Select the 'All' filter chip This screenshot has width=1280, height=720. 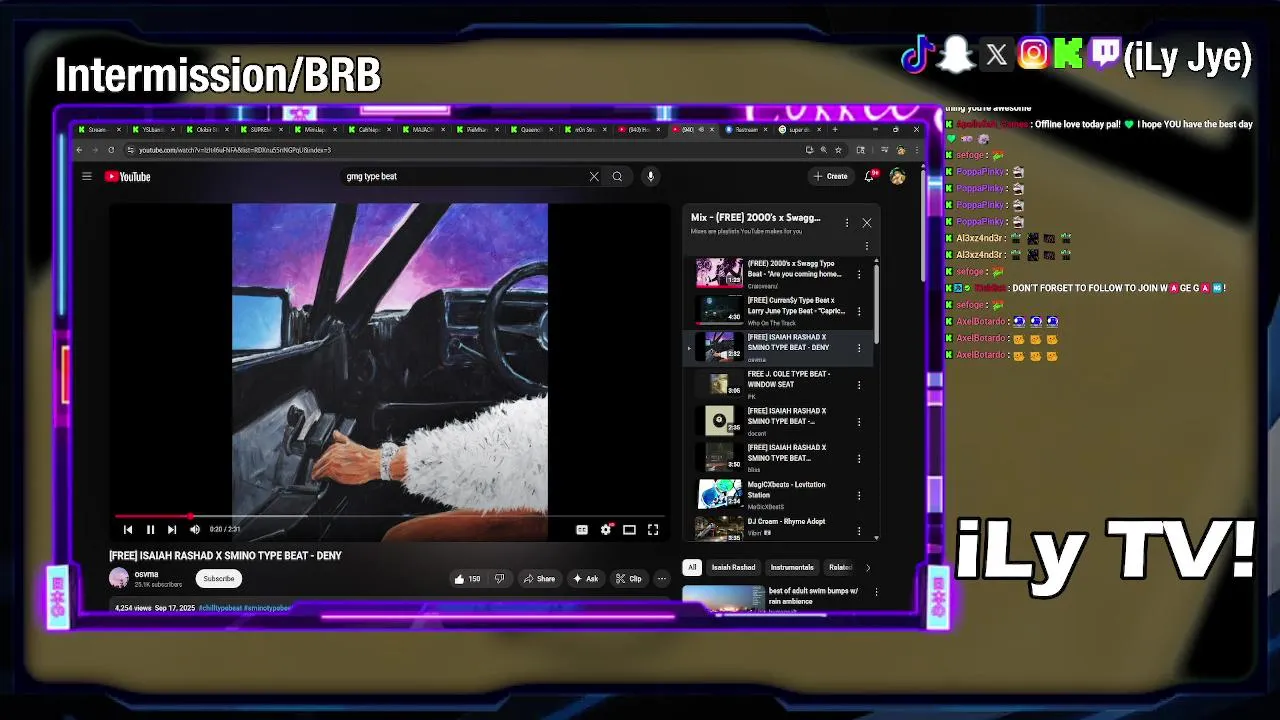pyautogui.click(x=691, y=567)
